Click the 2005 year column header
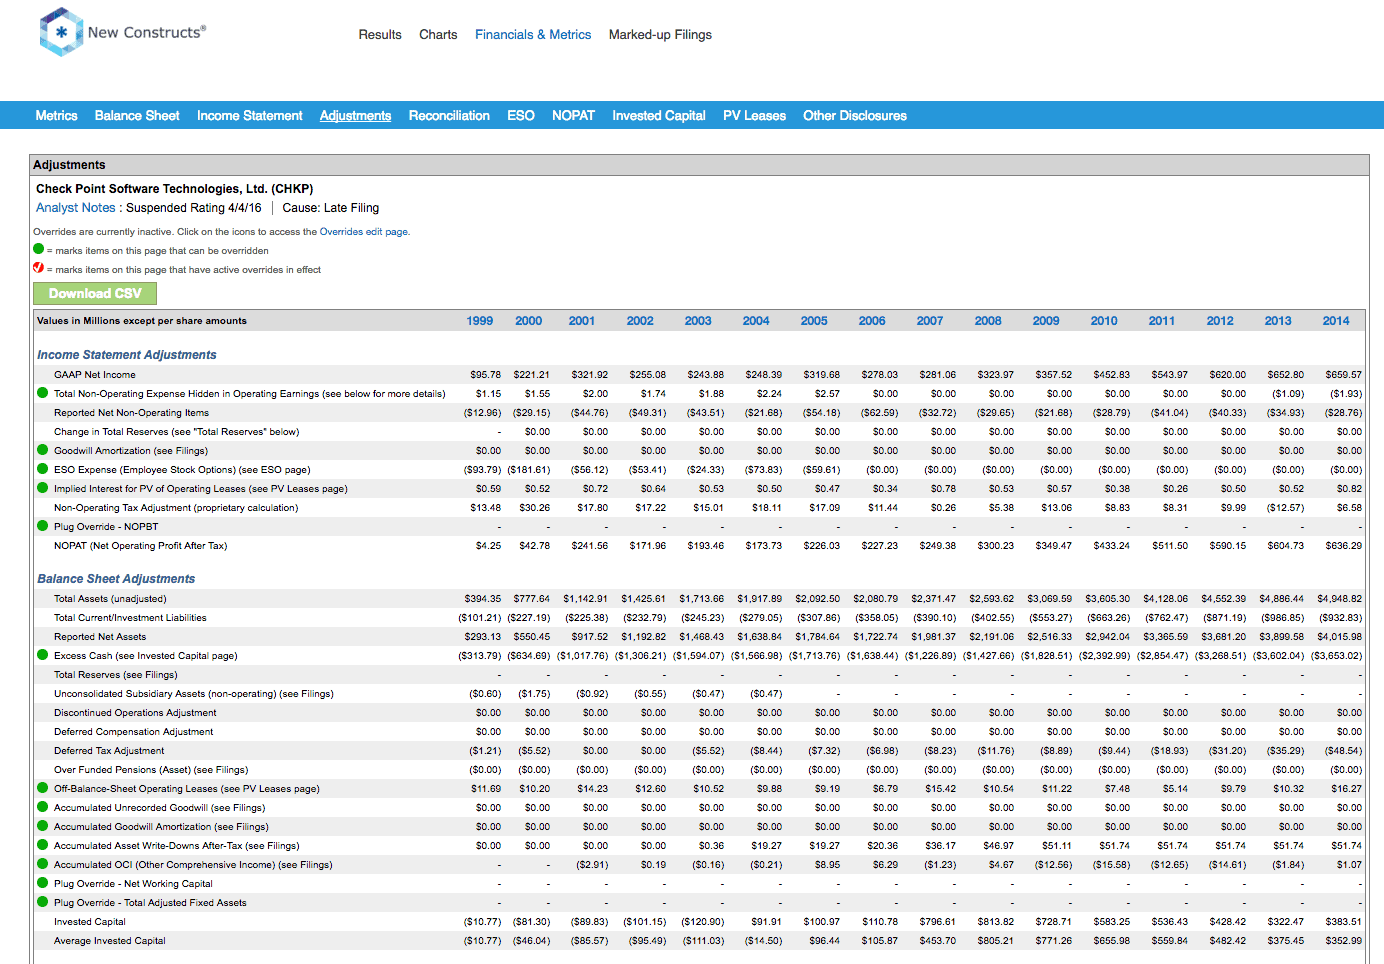The height and width of the screenshot is (964, 1384). coord(814,321)
